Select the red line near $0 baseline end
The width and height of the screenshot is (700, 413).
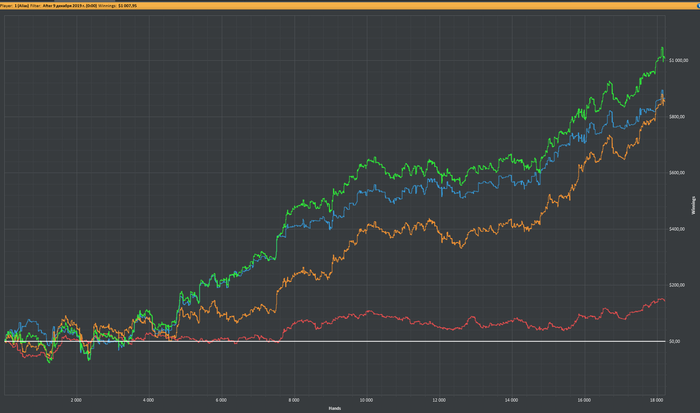[664, 301]
